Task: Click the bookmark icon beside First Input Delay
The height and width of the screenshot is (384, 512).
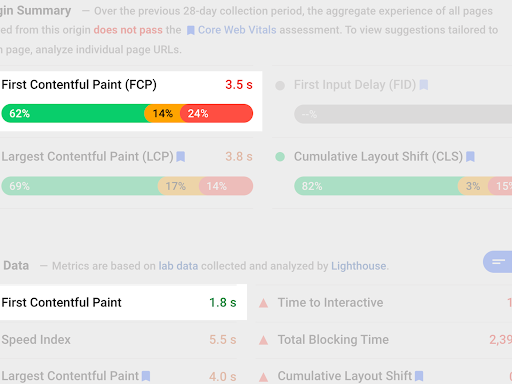Action: 424,85
